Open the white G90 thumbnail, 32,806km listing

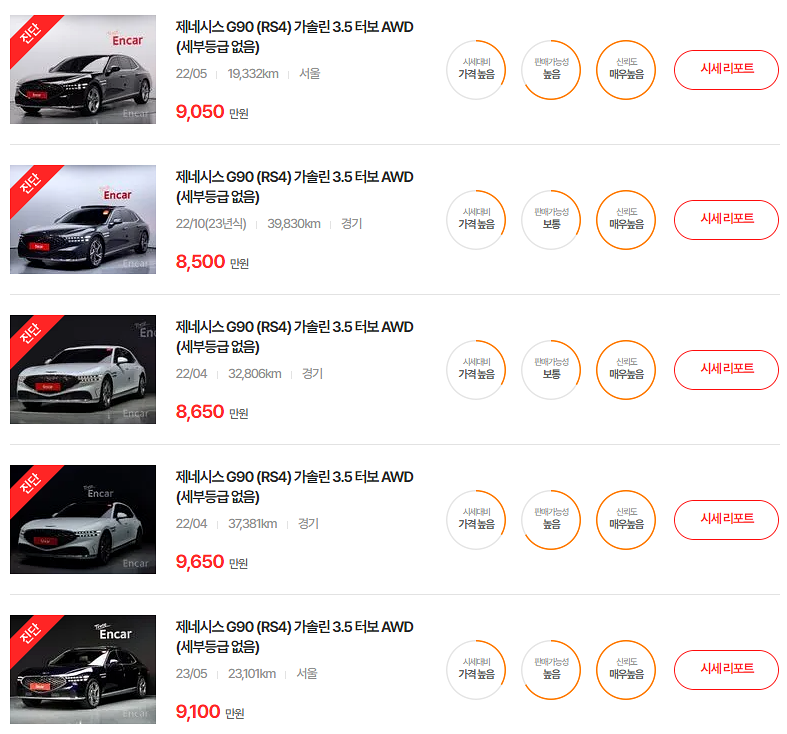[x=83, y=370]
